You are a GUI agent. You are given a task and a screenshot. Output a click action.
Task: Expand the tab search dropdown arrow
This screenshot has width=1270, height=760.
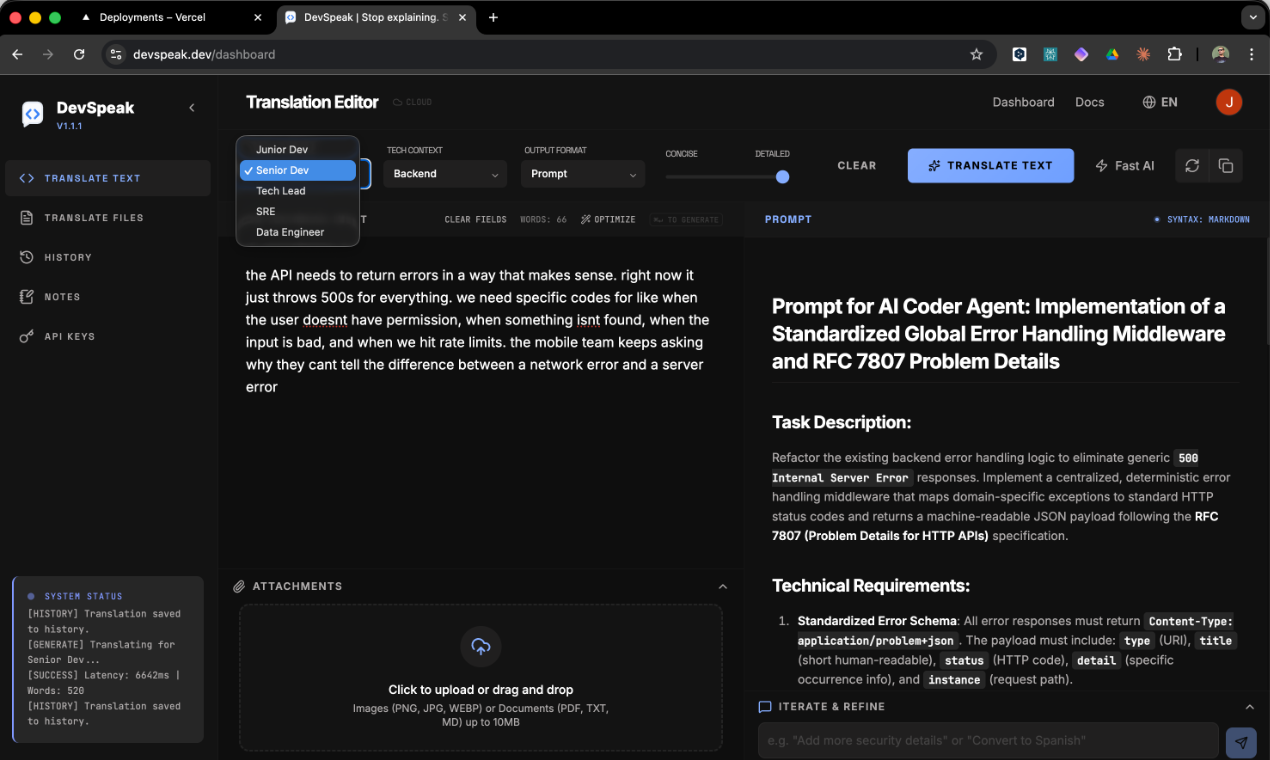tap(1251, 17)
